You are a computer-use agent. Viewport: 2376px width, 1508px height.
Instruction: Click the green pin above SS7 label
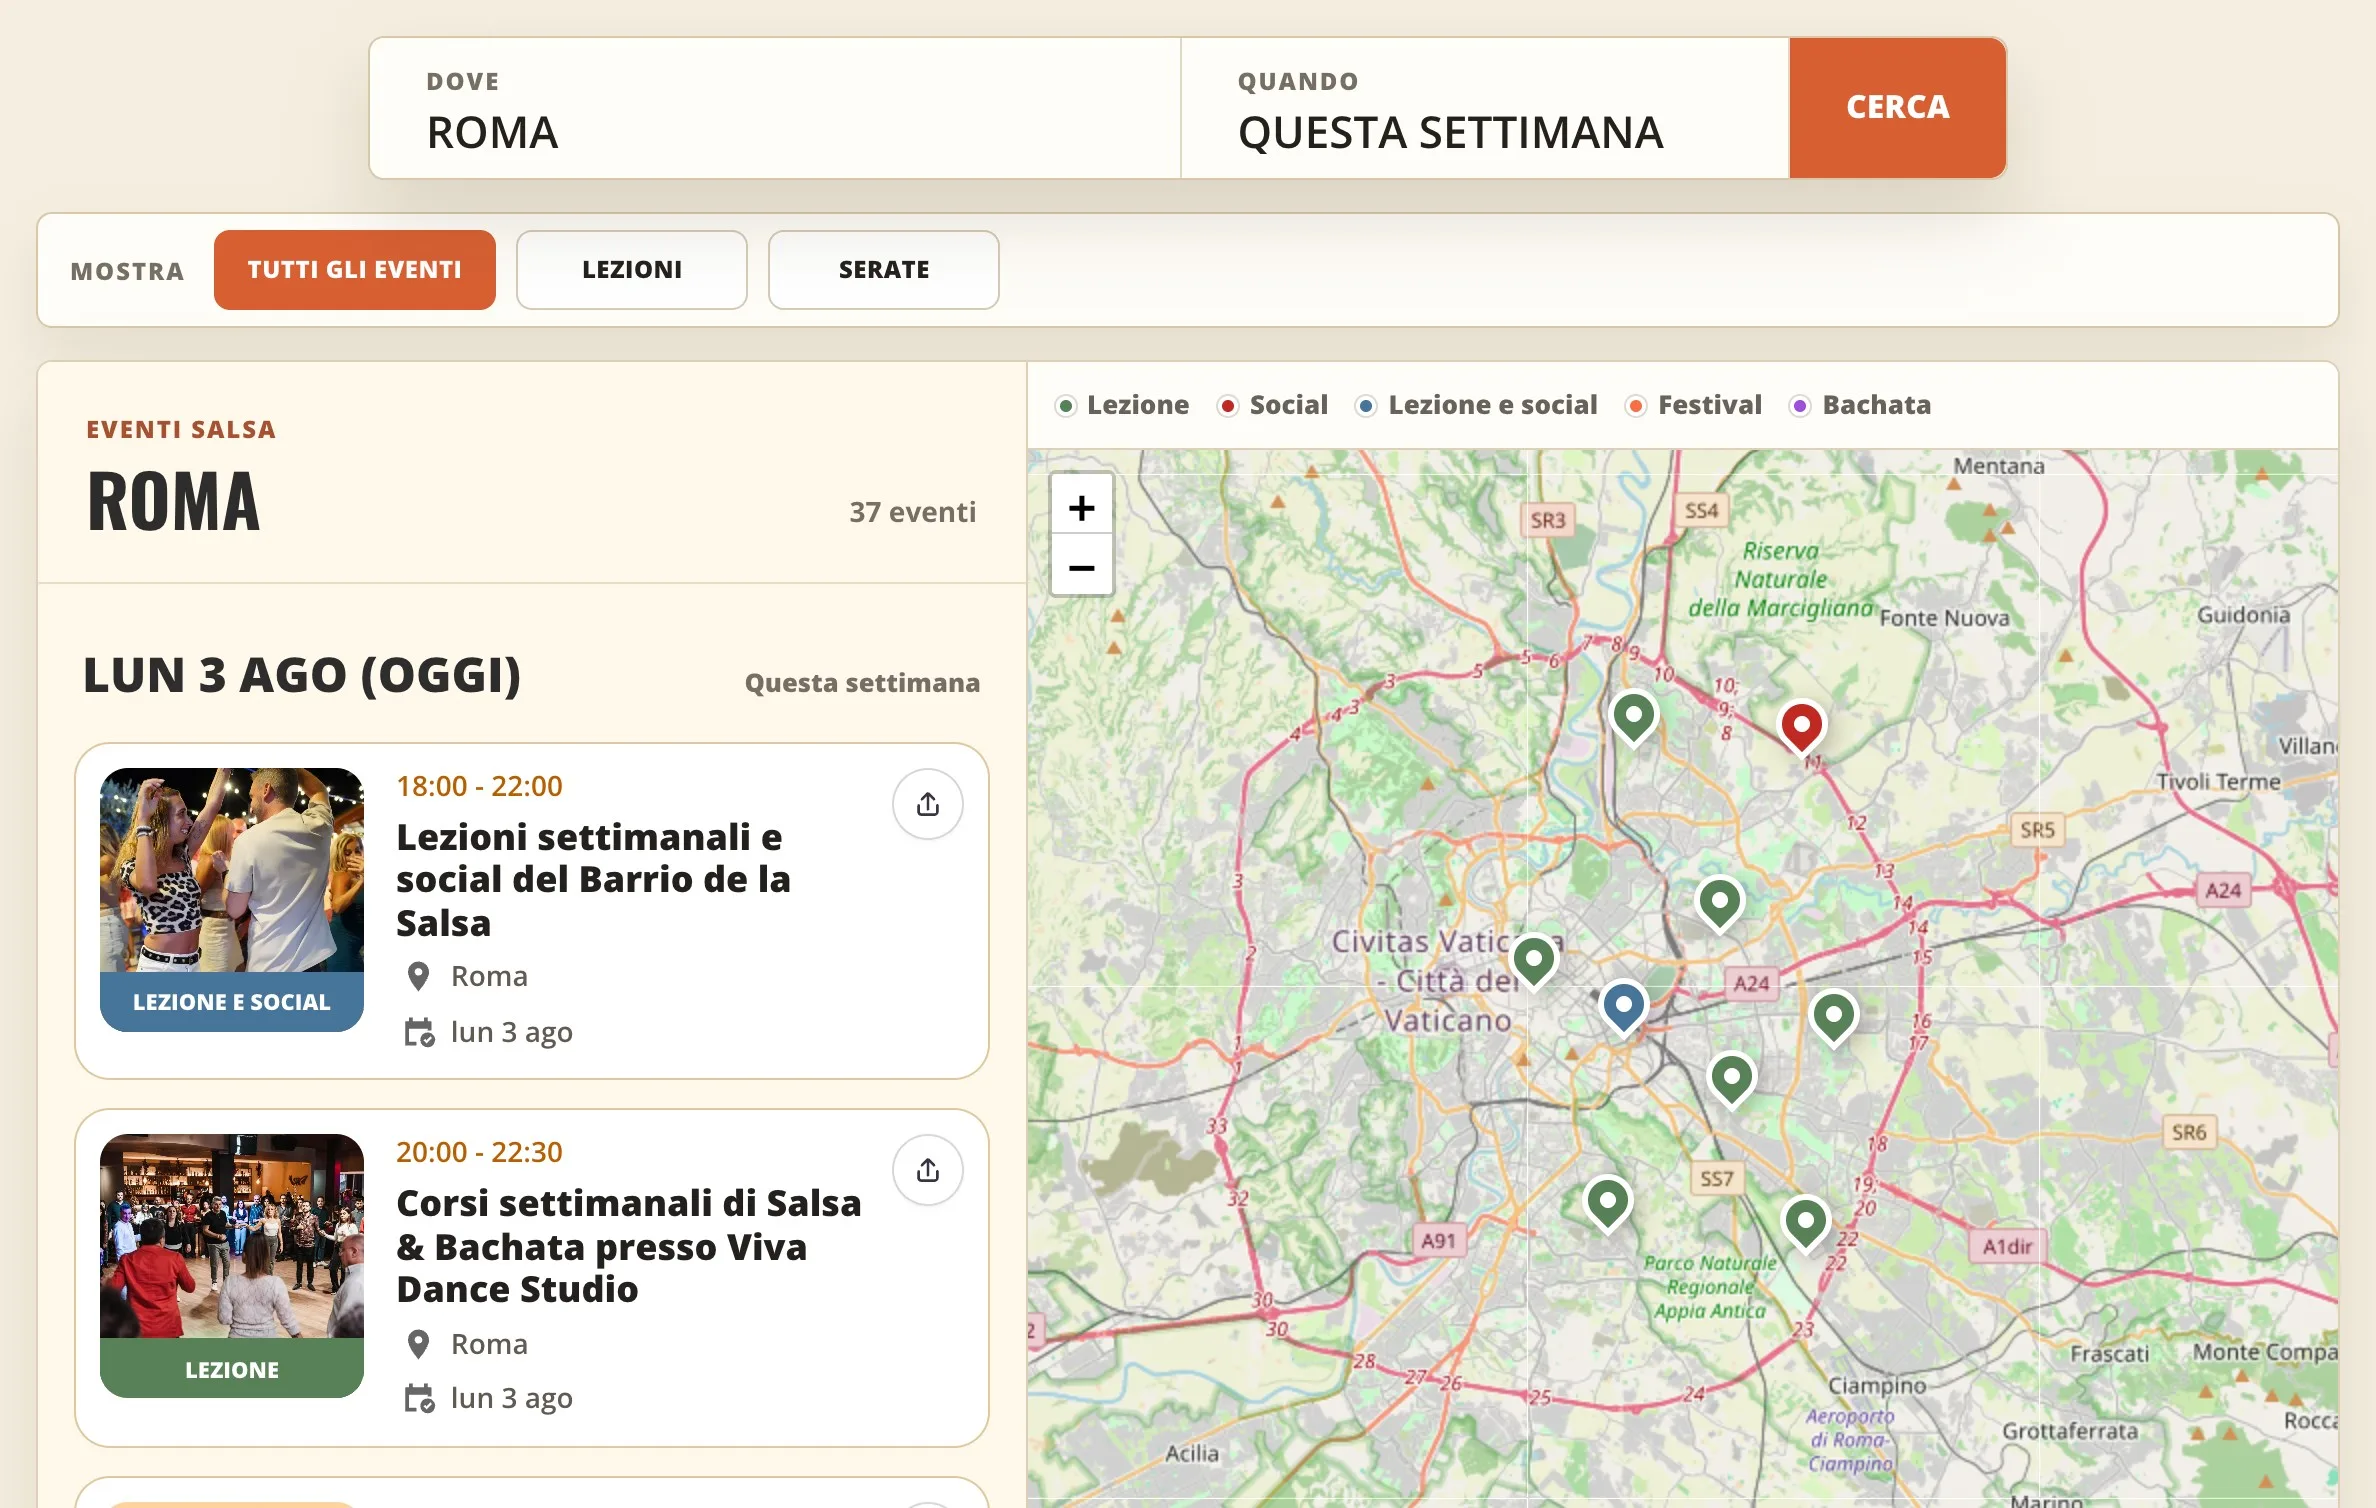click(x=1732, y=1080)
